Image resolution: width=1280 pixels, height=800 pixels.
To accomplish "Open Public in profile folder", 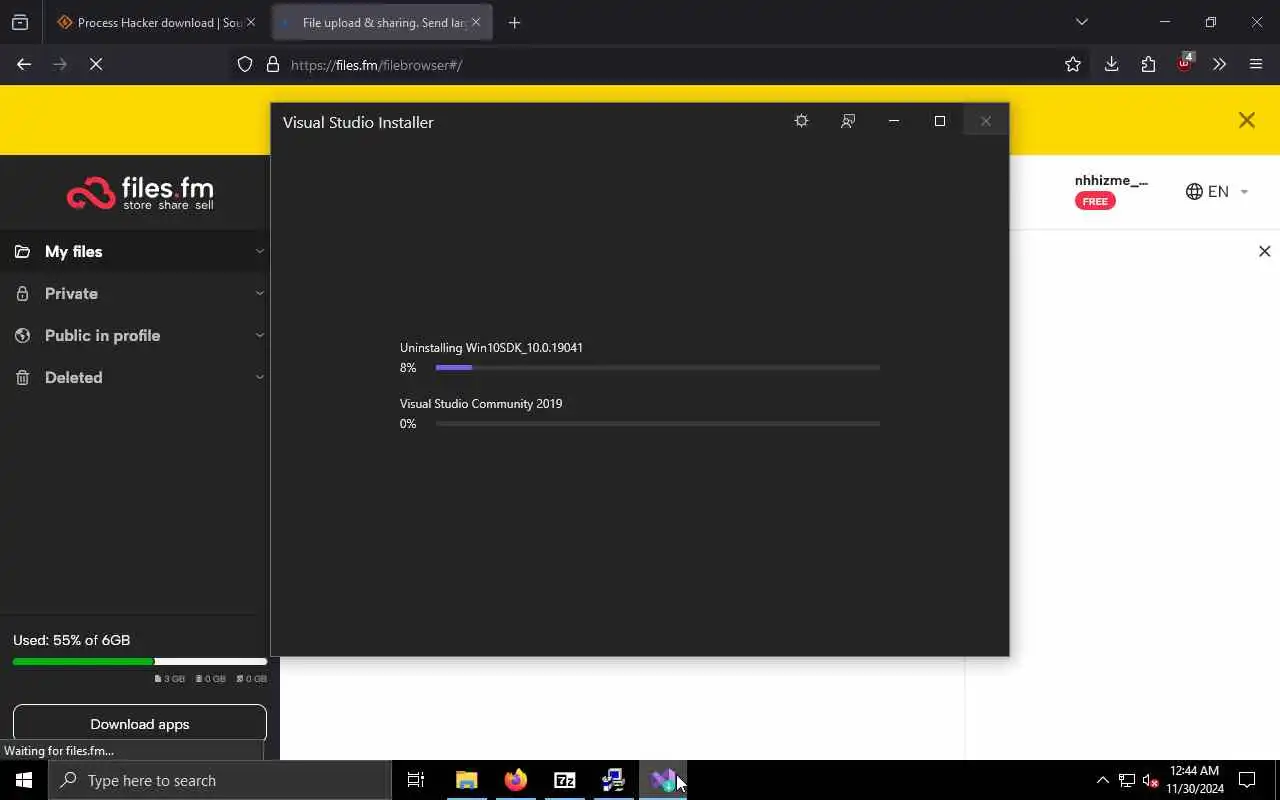I will pos(102,335).
